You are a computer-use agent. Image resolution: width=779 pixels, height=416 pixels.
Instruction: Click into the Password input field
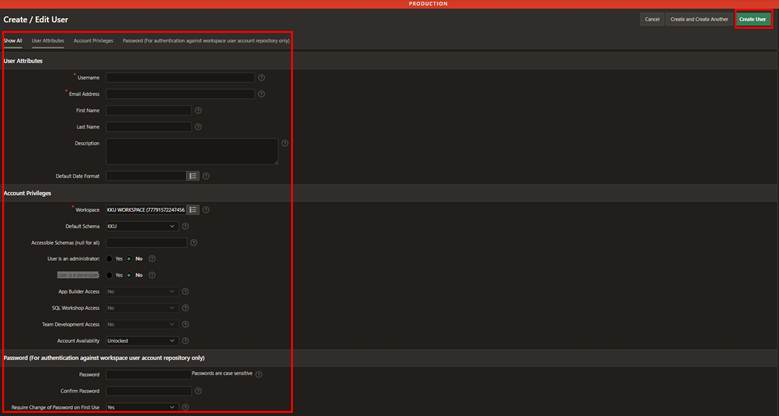(149, 374)
